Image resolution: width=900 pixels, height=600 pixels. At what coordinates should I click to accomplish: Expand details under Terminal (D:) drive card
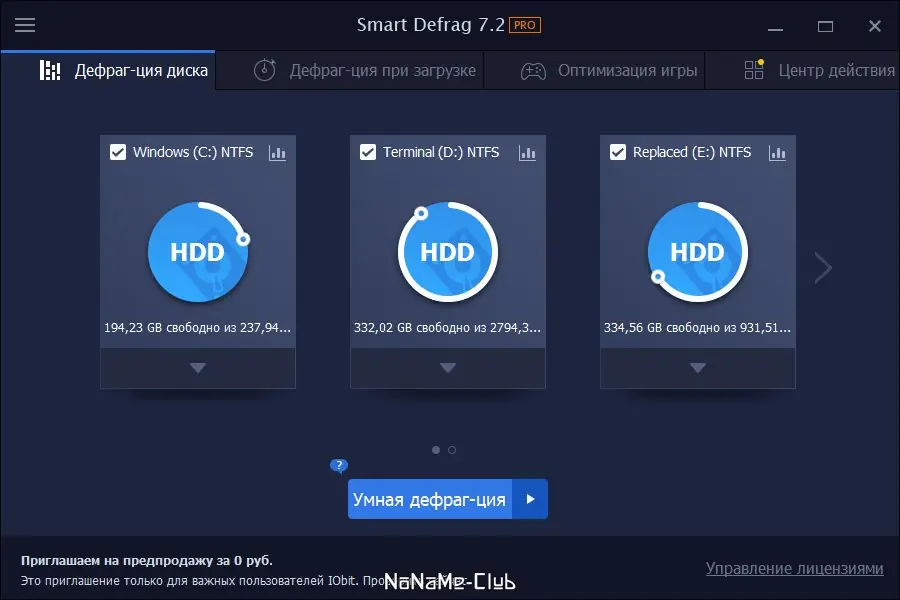[x=447, y=369]
